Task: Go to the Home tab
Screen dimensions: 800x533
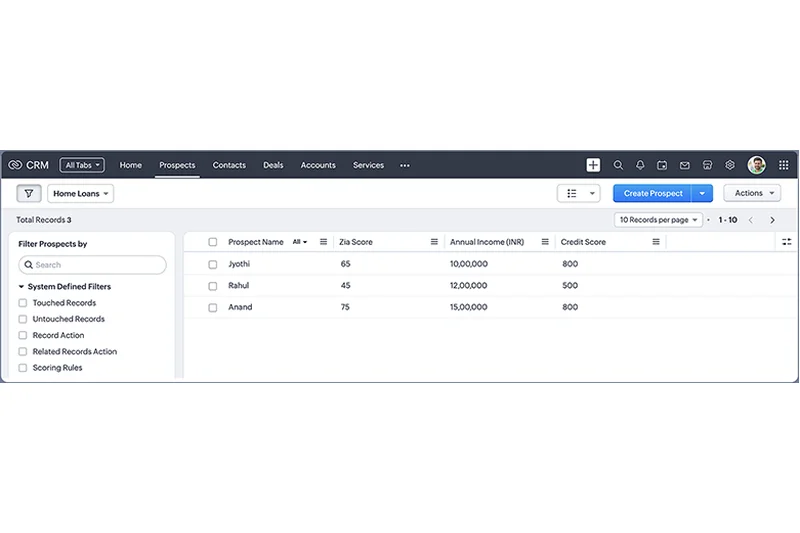Action: point(131,165)
